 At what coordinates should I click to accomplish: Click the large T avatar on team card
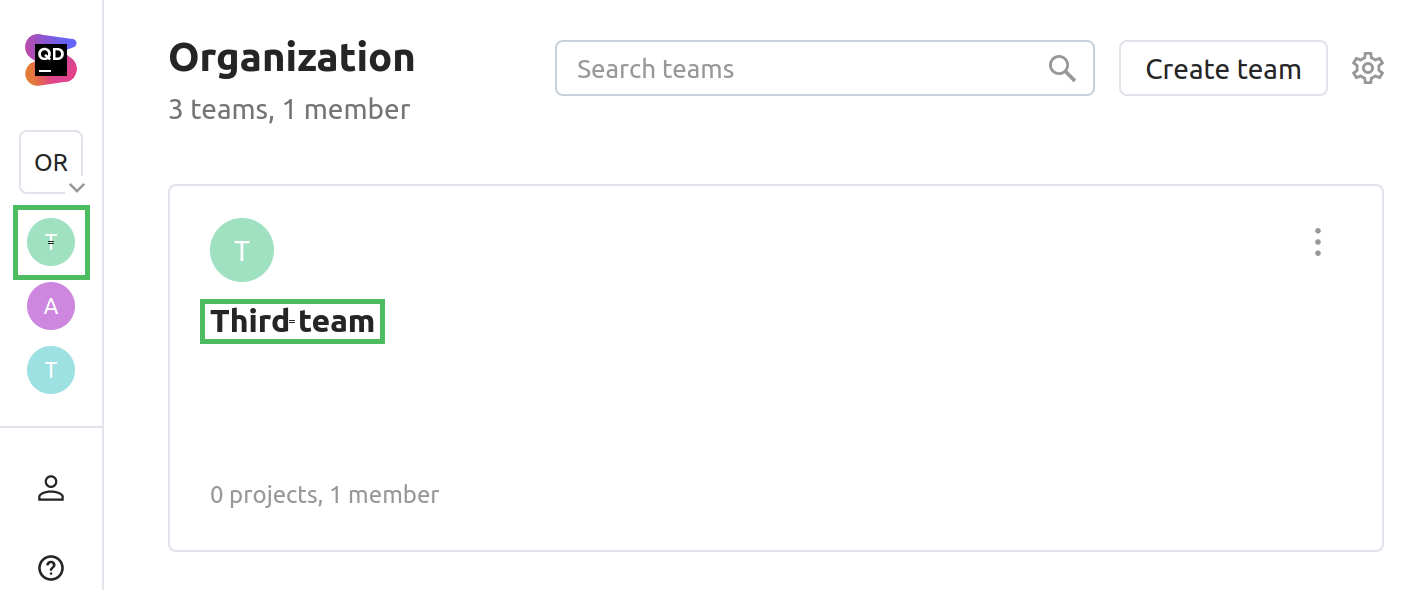click(242, 250)
